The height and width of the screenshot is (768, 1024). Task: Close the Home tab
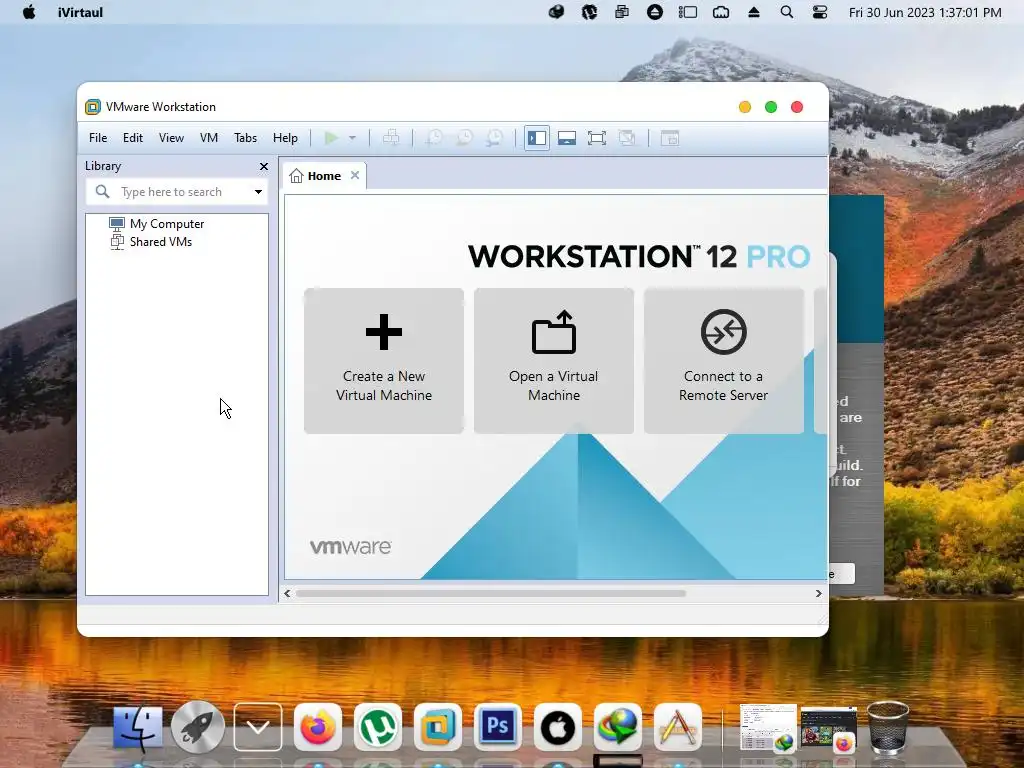coord(355,175)
